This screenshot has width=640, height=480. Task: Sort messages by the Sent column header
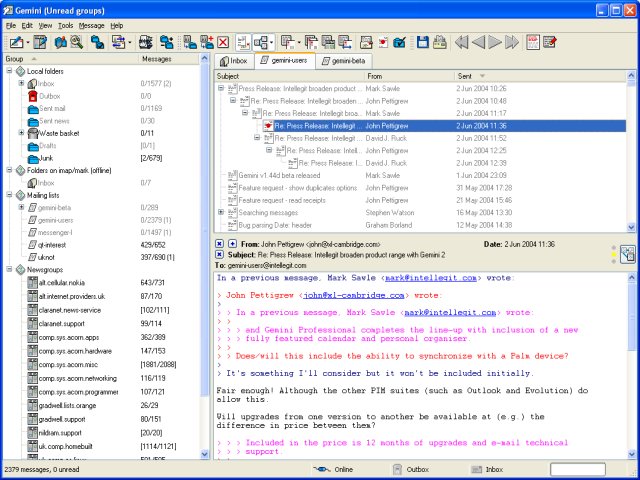(465, 76)
